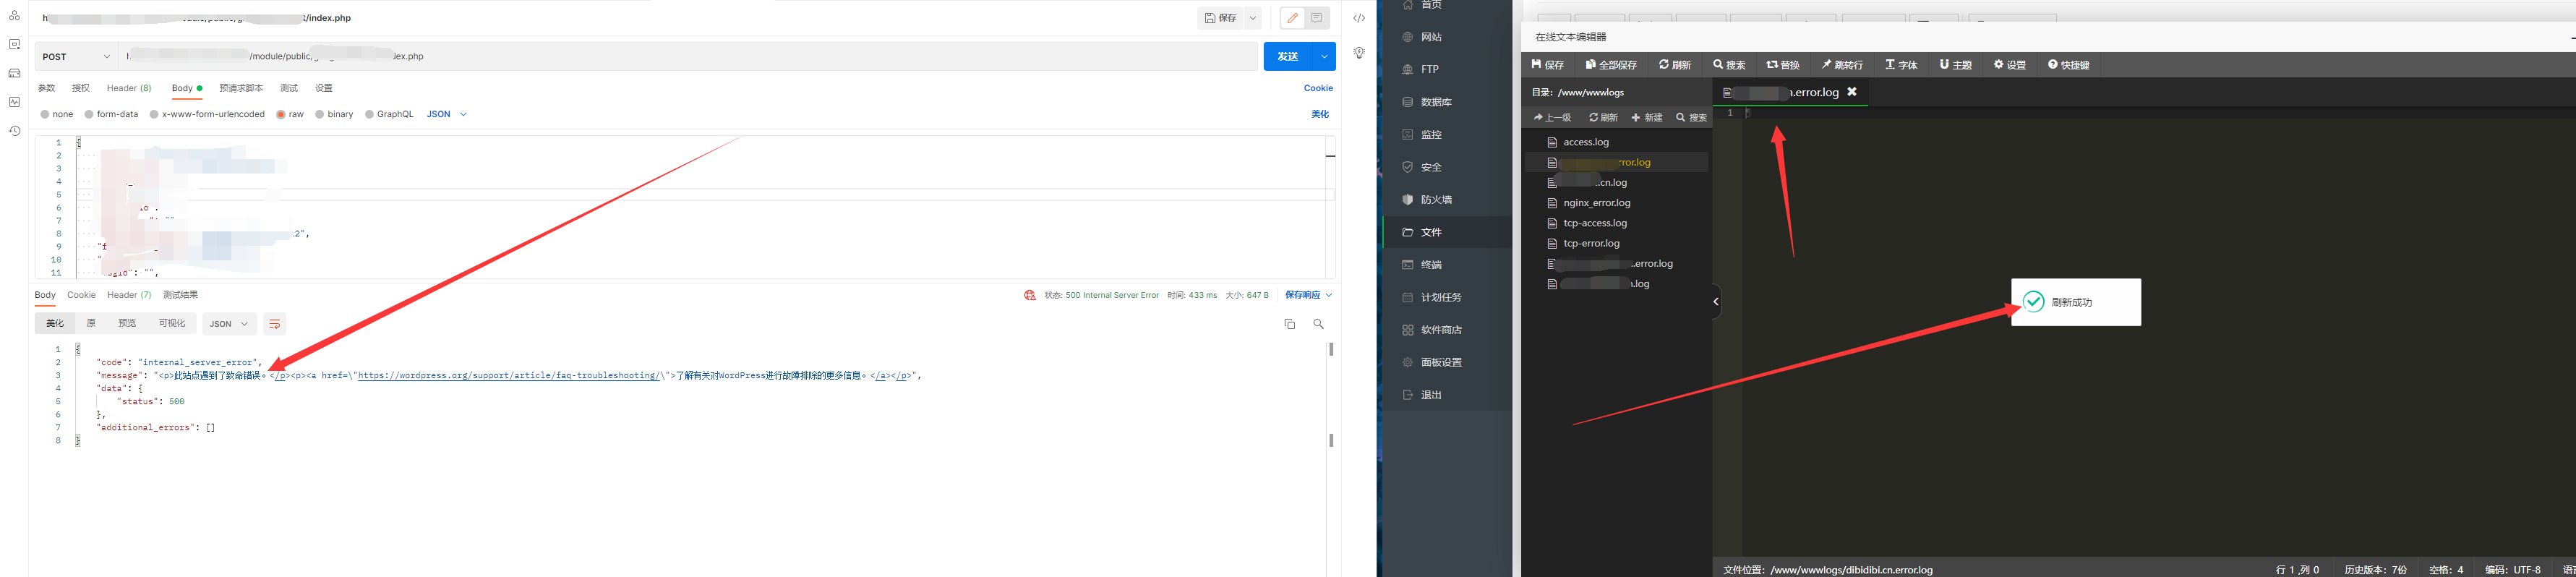Go up with 上一级 in the file panel
Screen dimensions: 2576x577
(1552, 118)
